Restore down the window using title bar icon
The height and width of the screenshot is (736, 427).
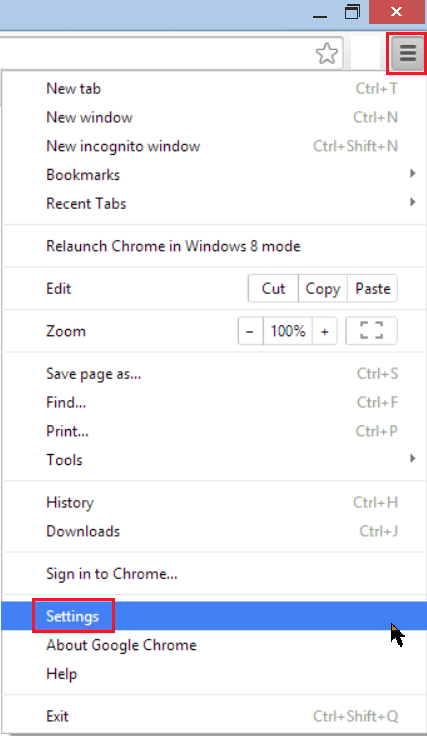pyautogui.click(x=352, y=12)
